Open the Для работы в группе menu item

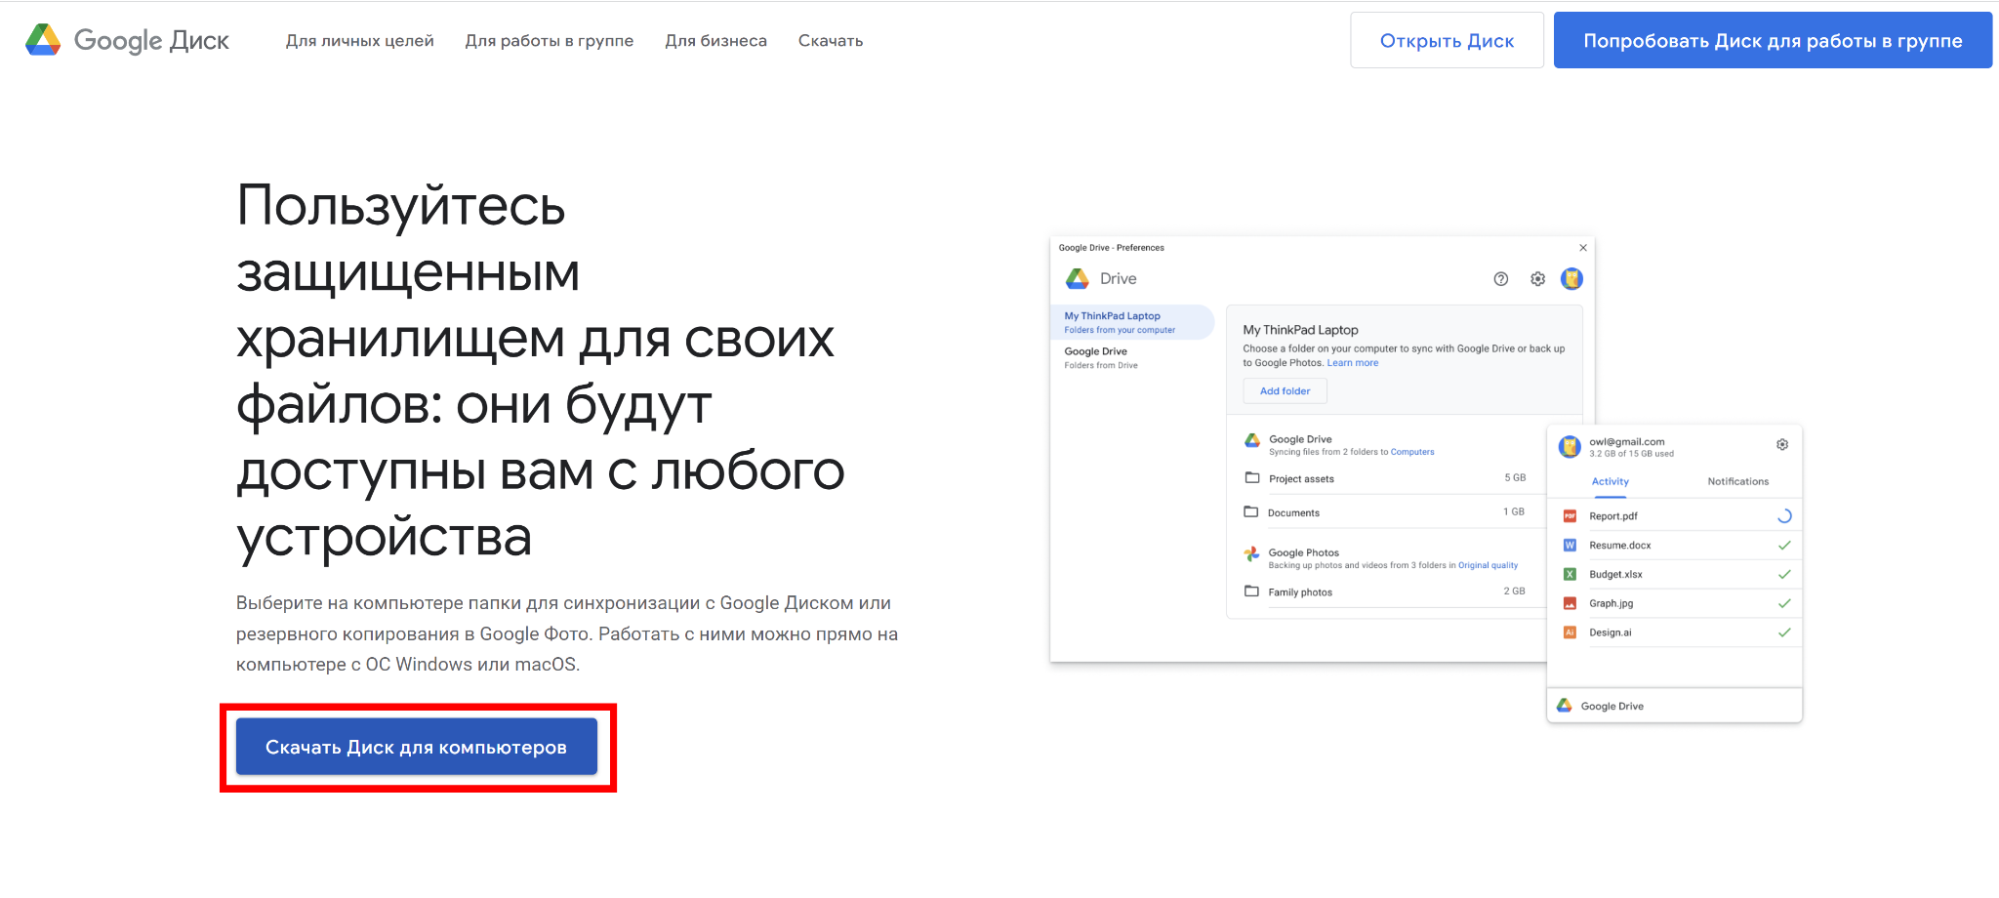[549, 41]
